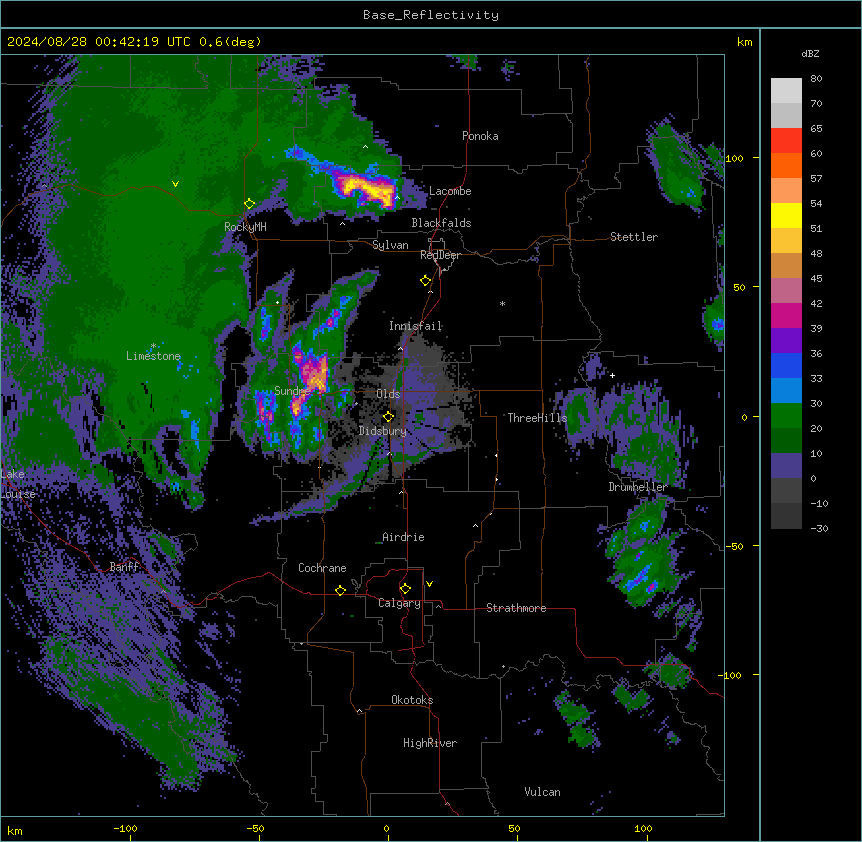Click the intense storm cell west of Lacombe

tap(366, 188)
